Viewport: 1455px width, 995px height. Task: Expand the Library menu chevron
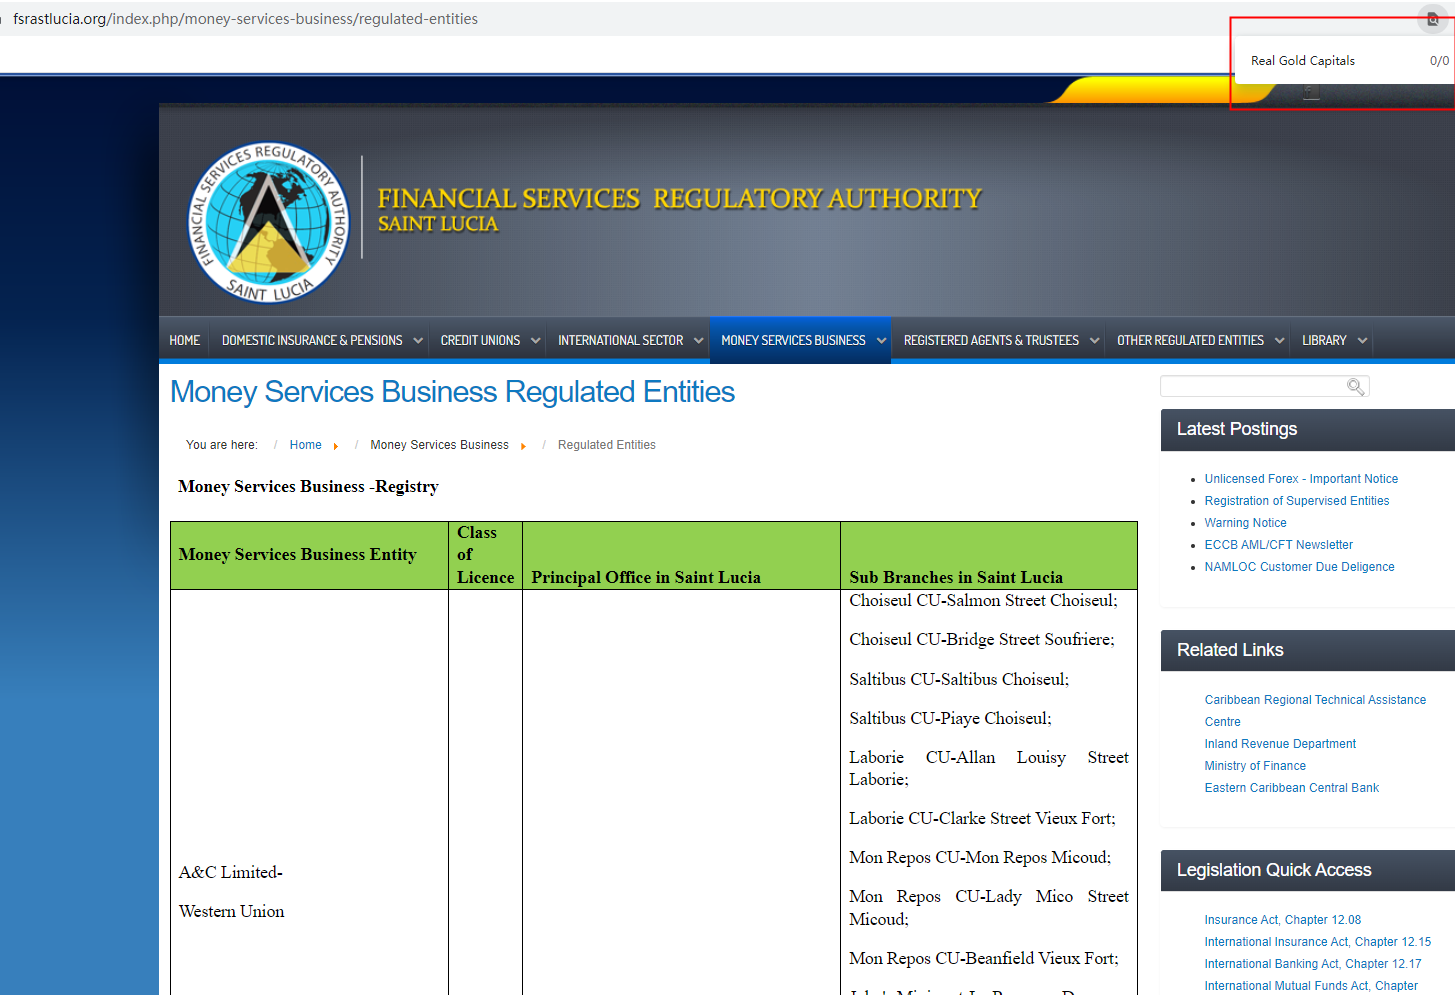(x=1362, y=341)
